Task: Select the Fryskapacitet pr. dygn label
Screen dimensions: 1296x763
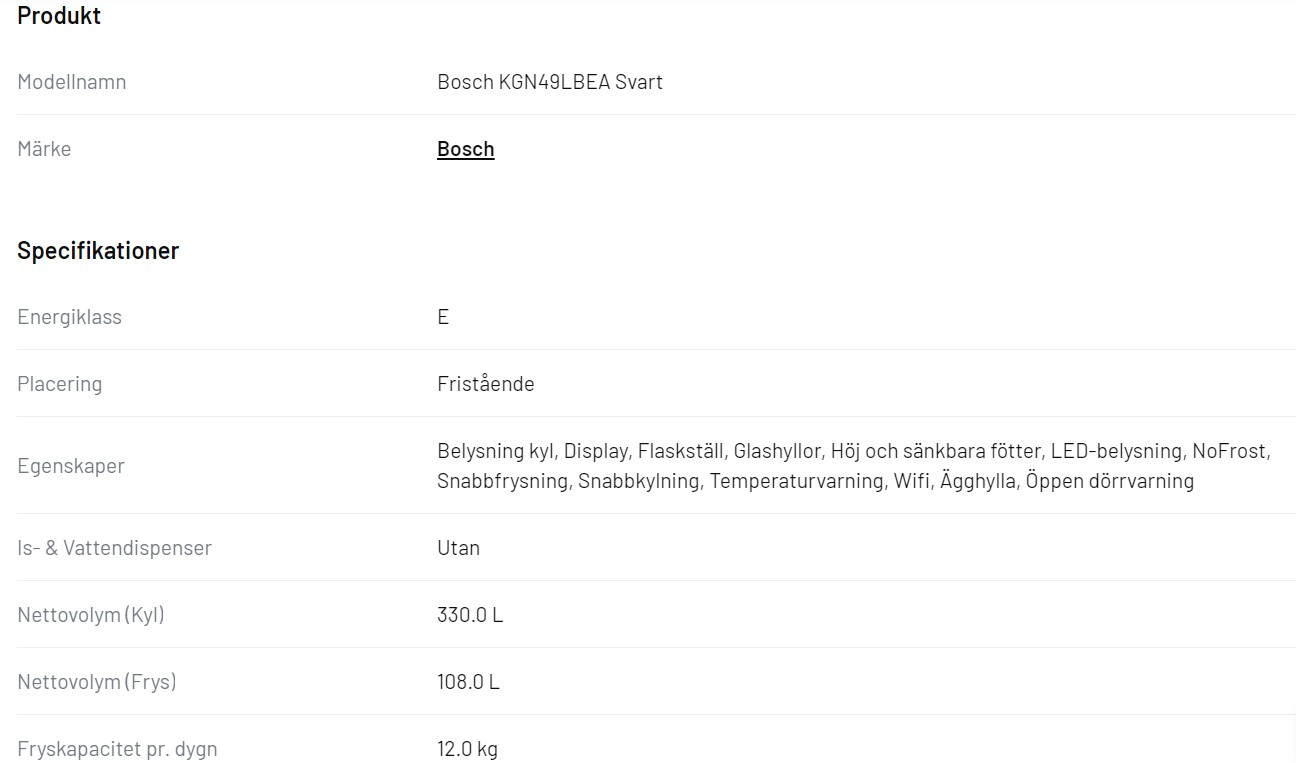Action: [117, 749]
